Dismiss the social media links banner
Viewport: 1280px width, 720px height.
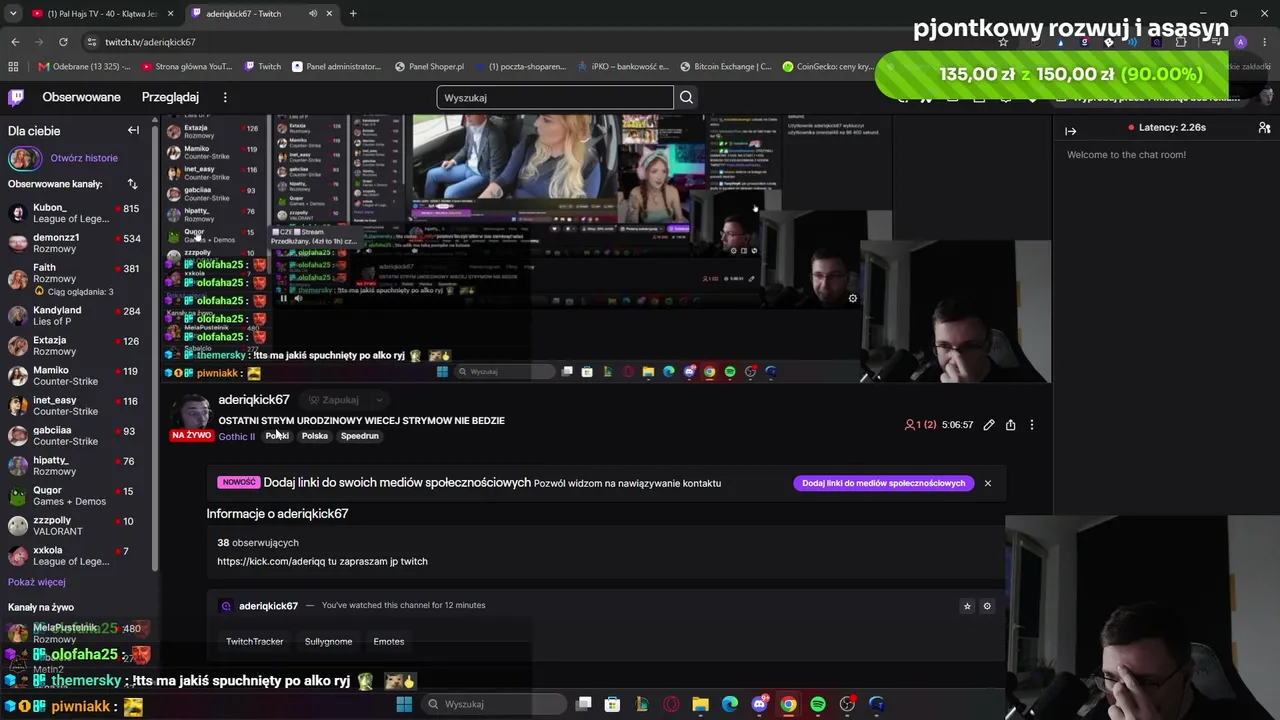pyautogui.click(x=987, y=483)
